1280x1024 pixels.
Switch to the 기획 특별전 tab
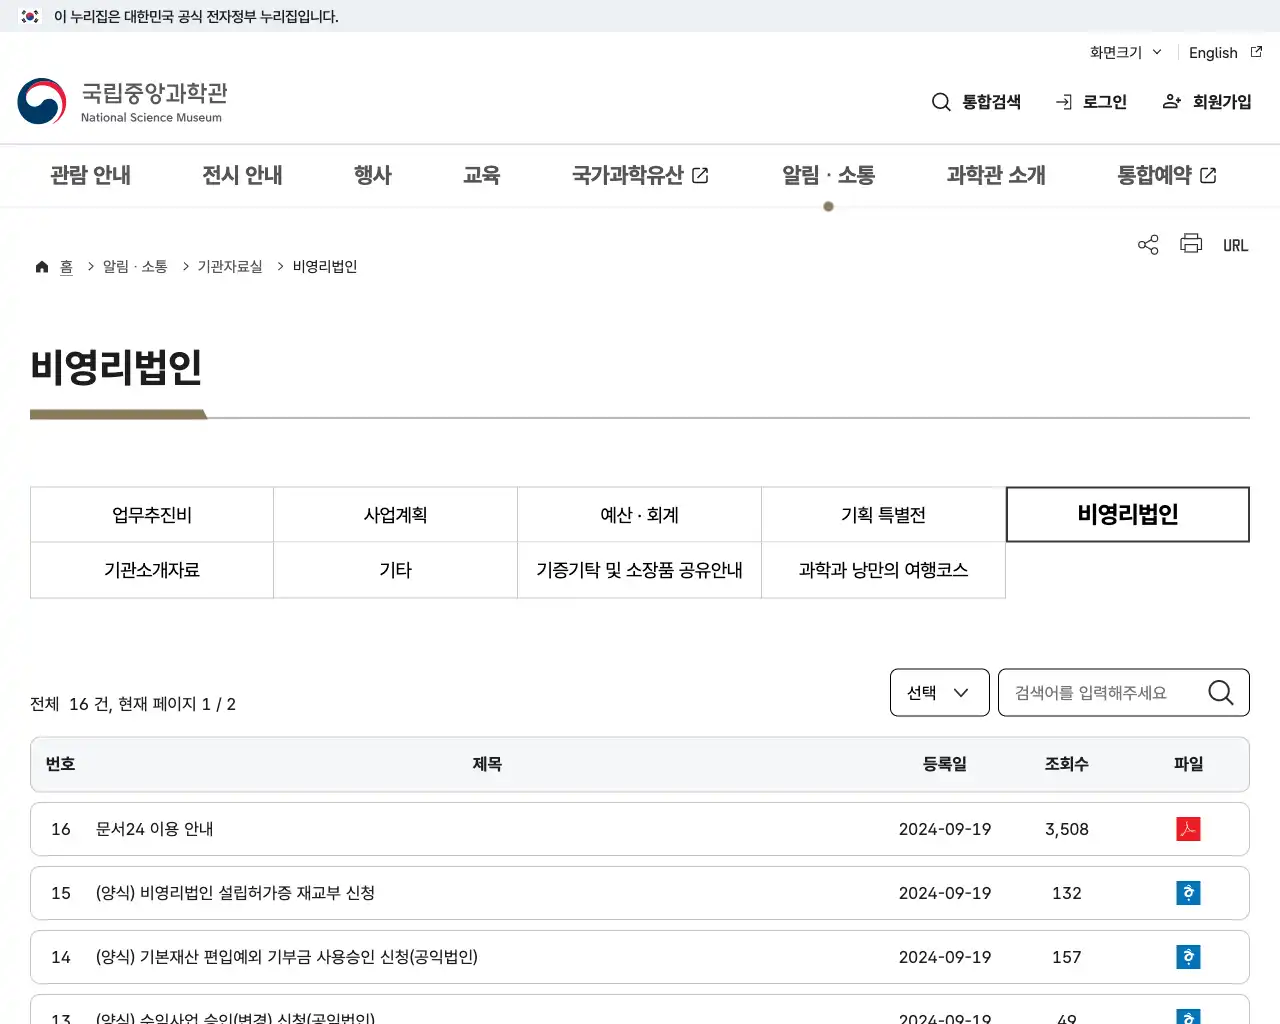(883, 514)
